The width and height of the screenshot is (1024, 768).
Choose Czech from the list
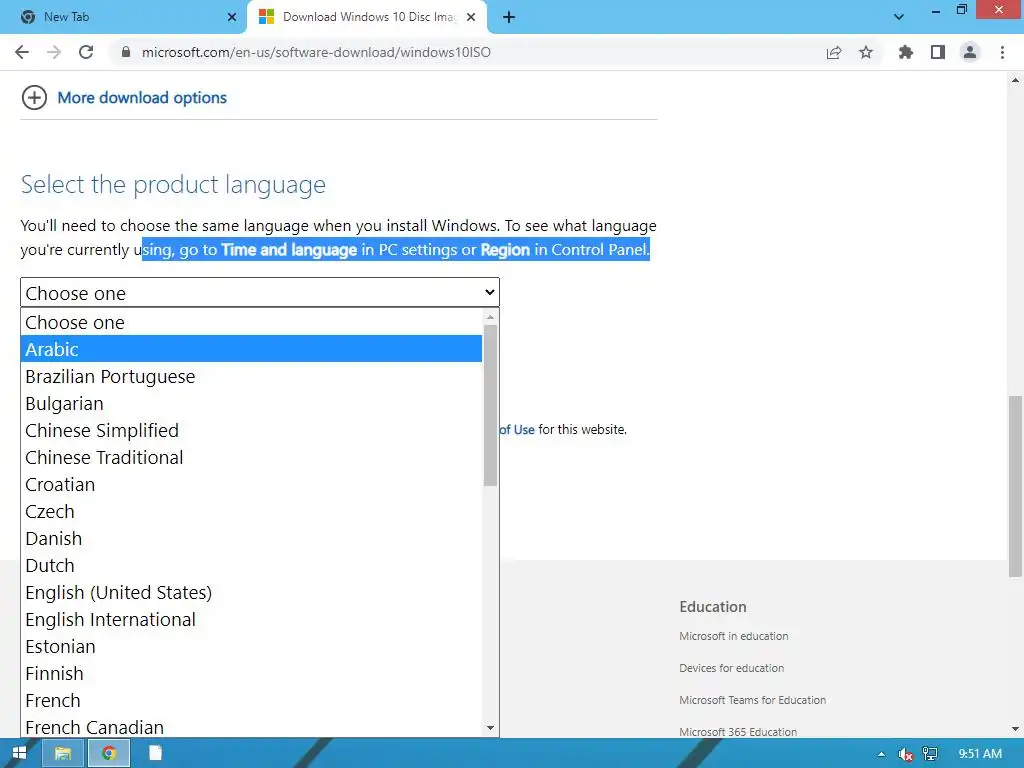(x=251, y=511)
